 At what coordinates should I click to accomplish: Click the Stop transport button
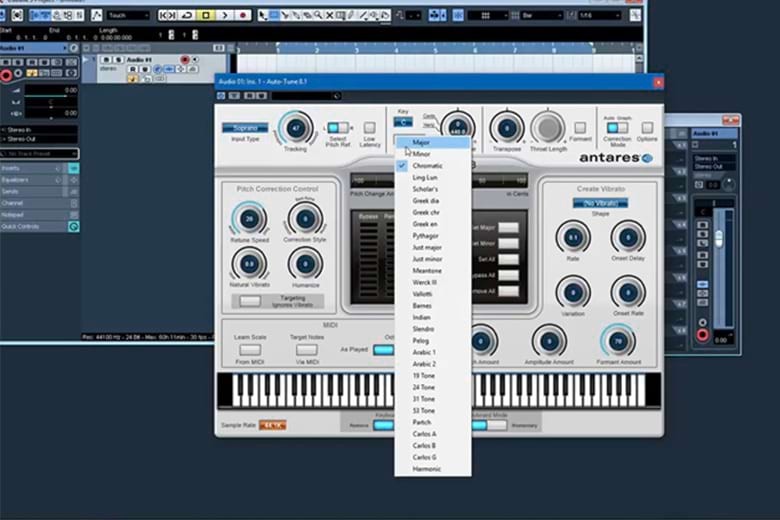205,15
